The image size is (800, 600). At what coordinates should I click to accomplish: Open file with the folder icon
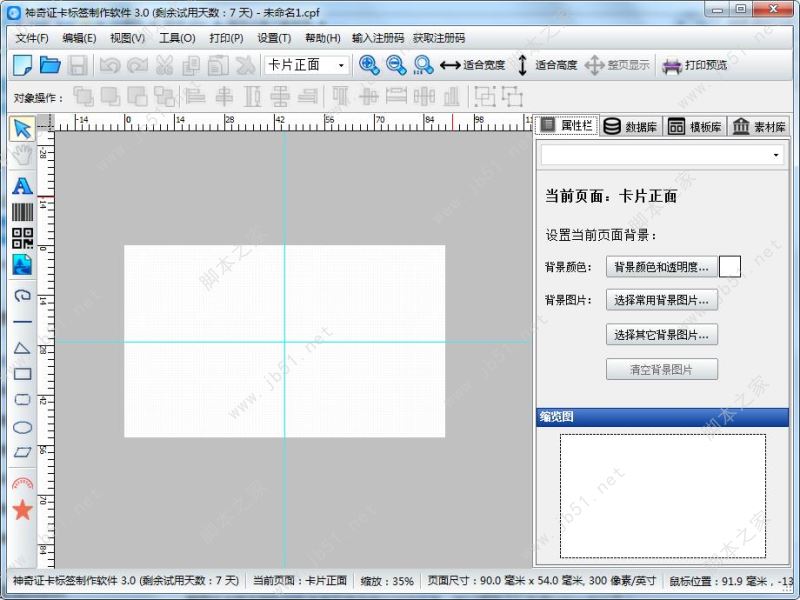(50, 65)
